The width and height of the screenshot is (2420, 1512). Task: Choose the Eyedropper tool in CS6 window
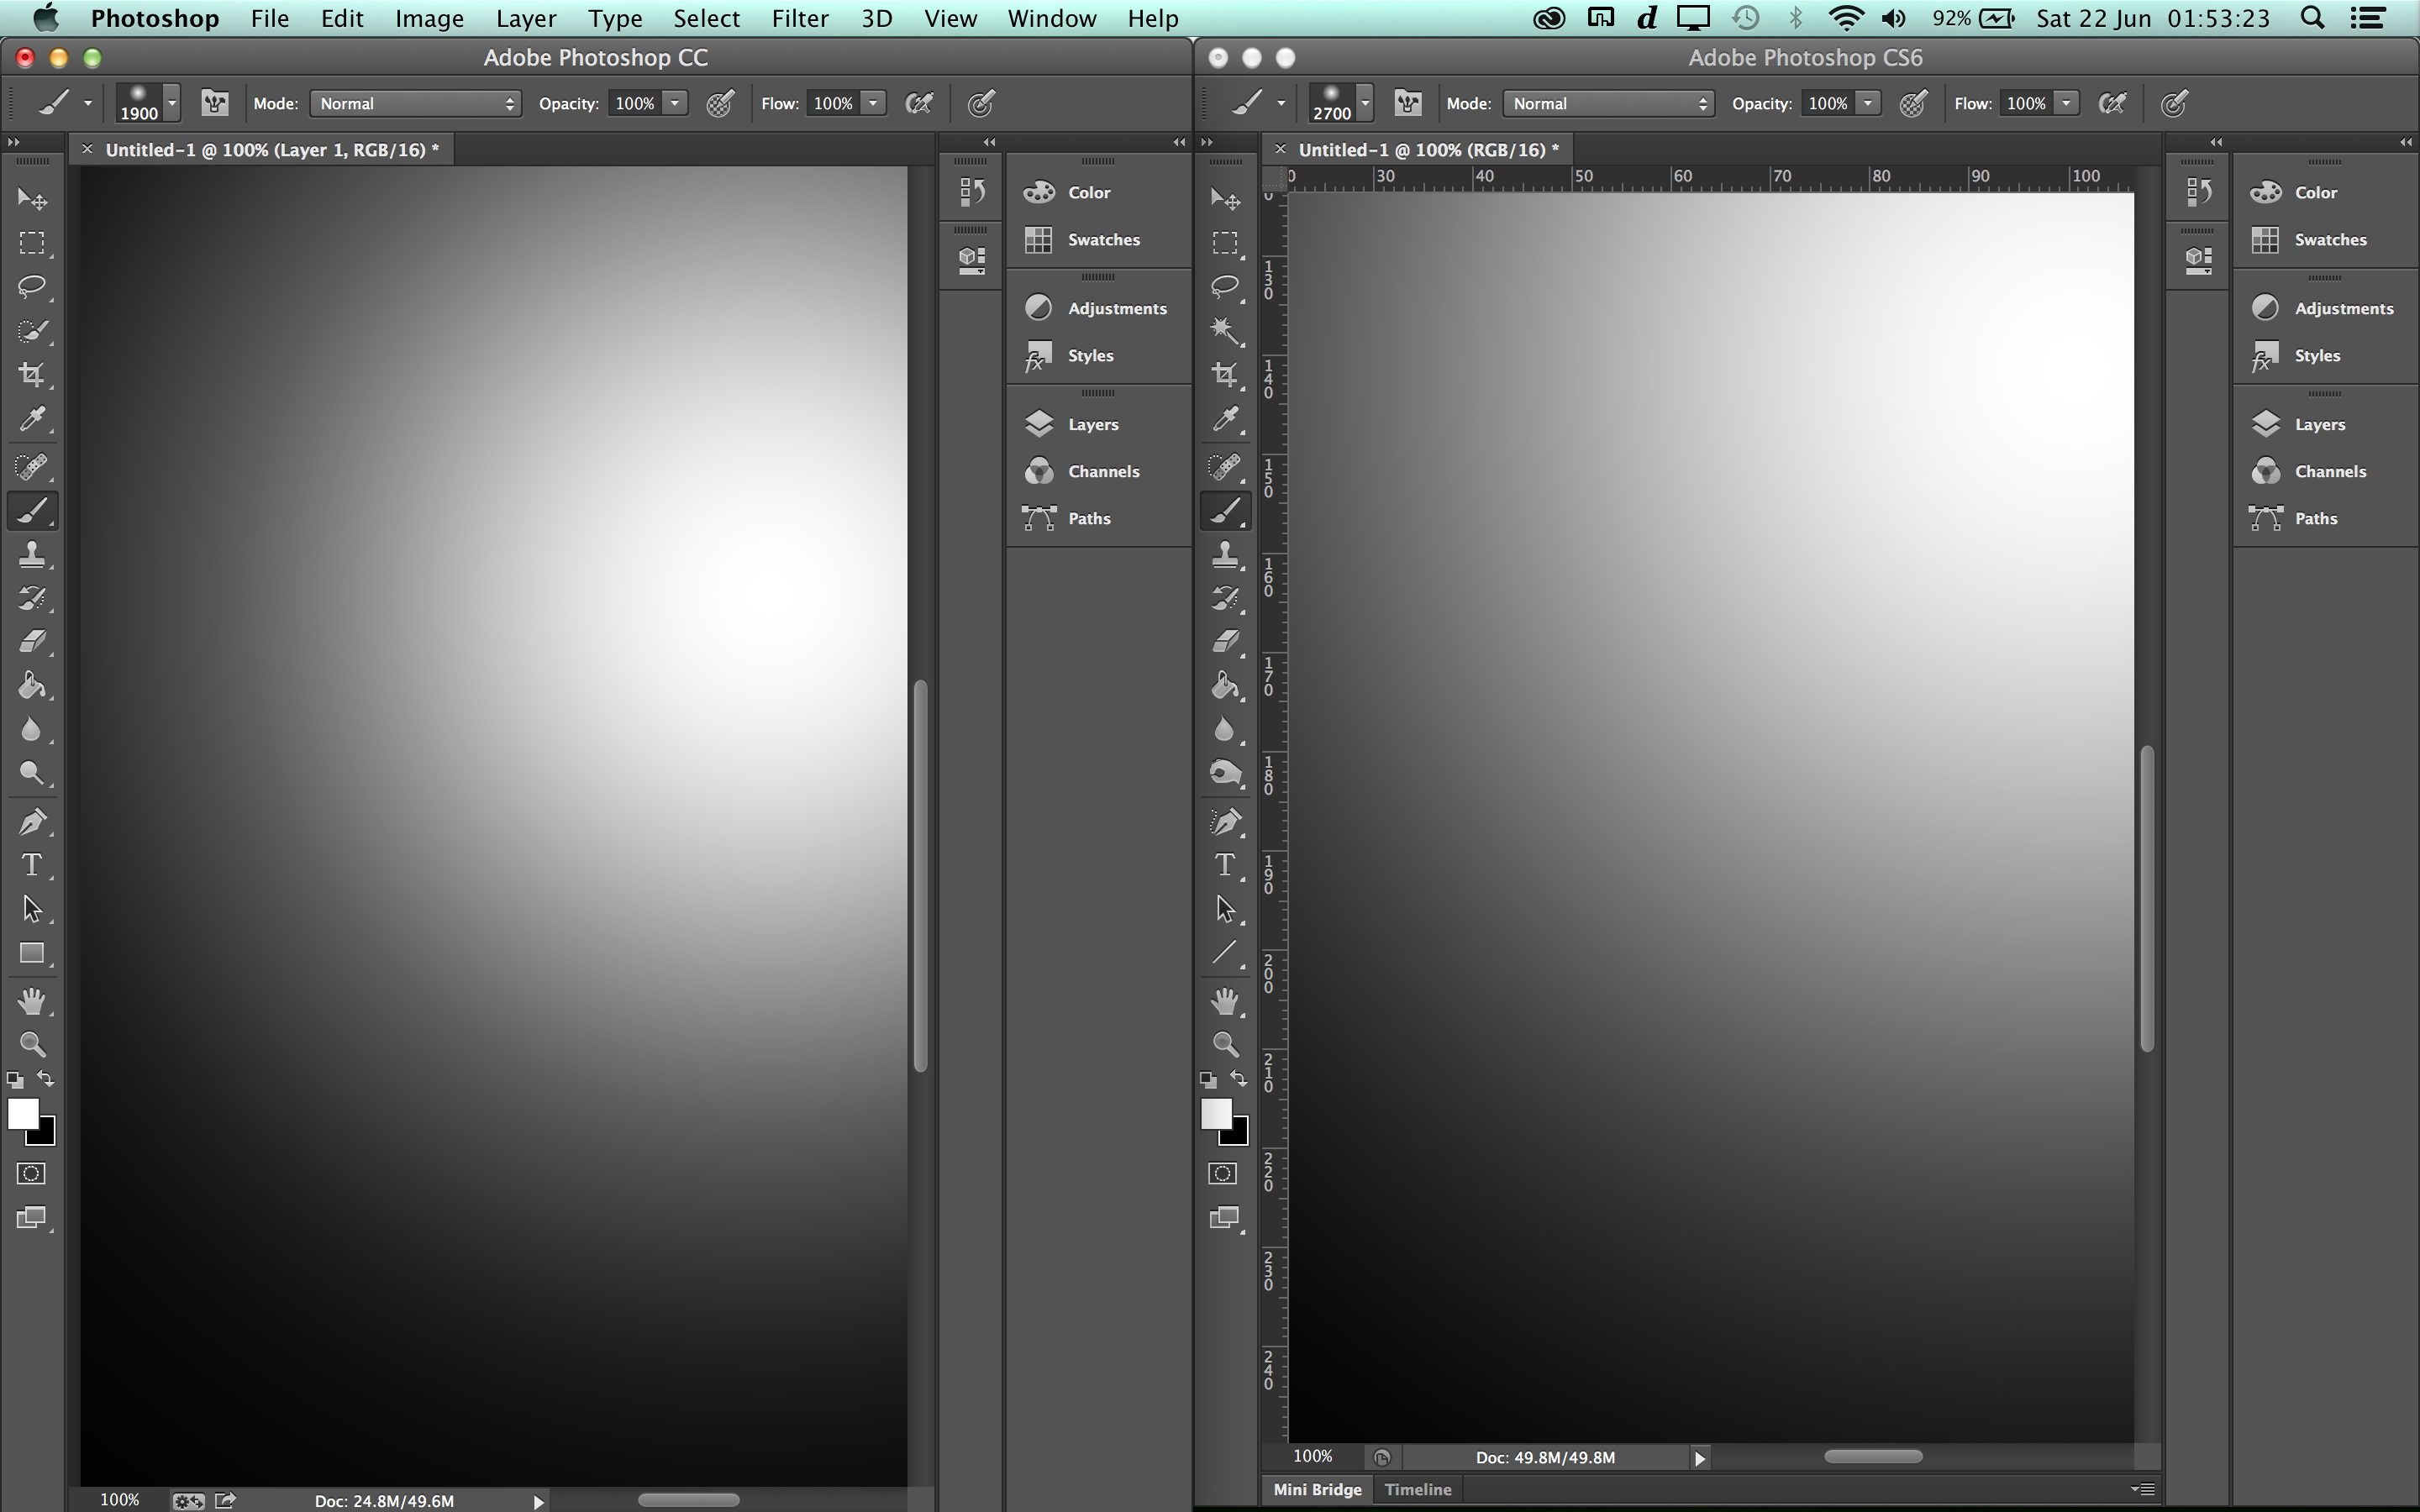tap(1224, 419)
